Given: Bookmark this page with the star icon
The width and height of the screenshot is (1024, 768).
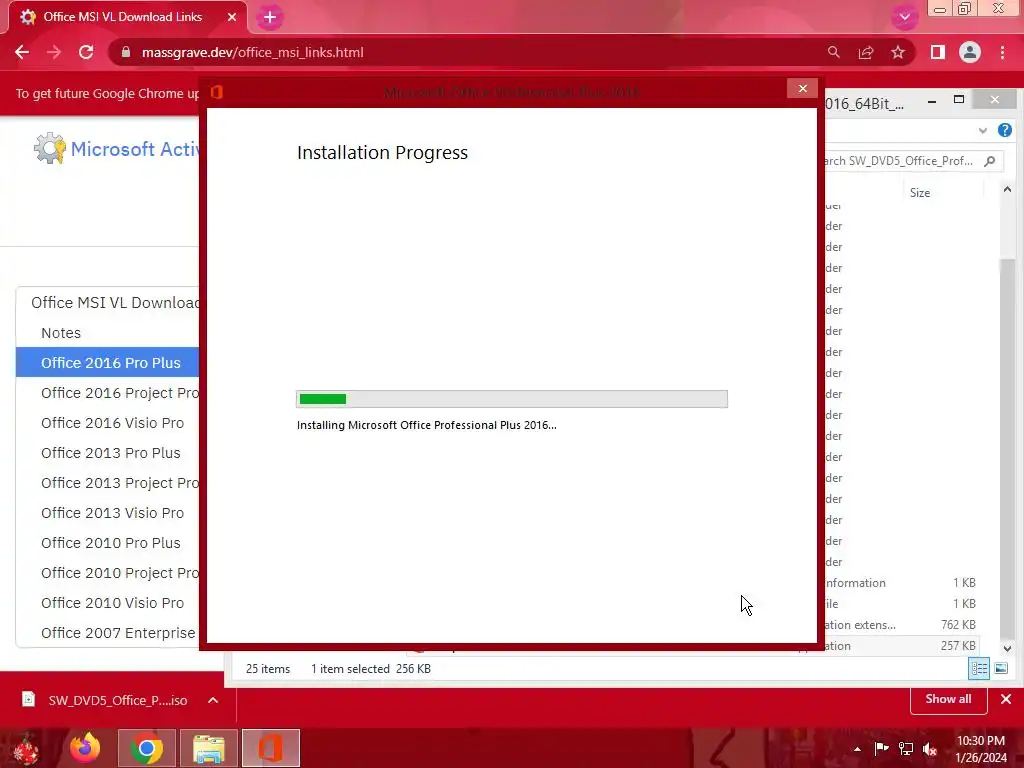Looking at the screenshot, I should point(898,52).
